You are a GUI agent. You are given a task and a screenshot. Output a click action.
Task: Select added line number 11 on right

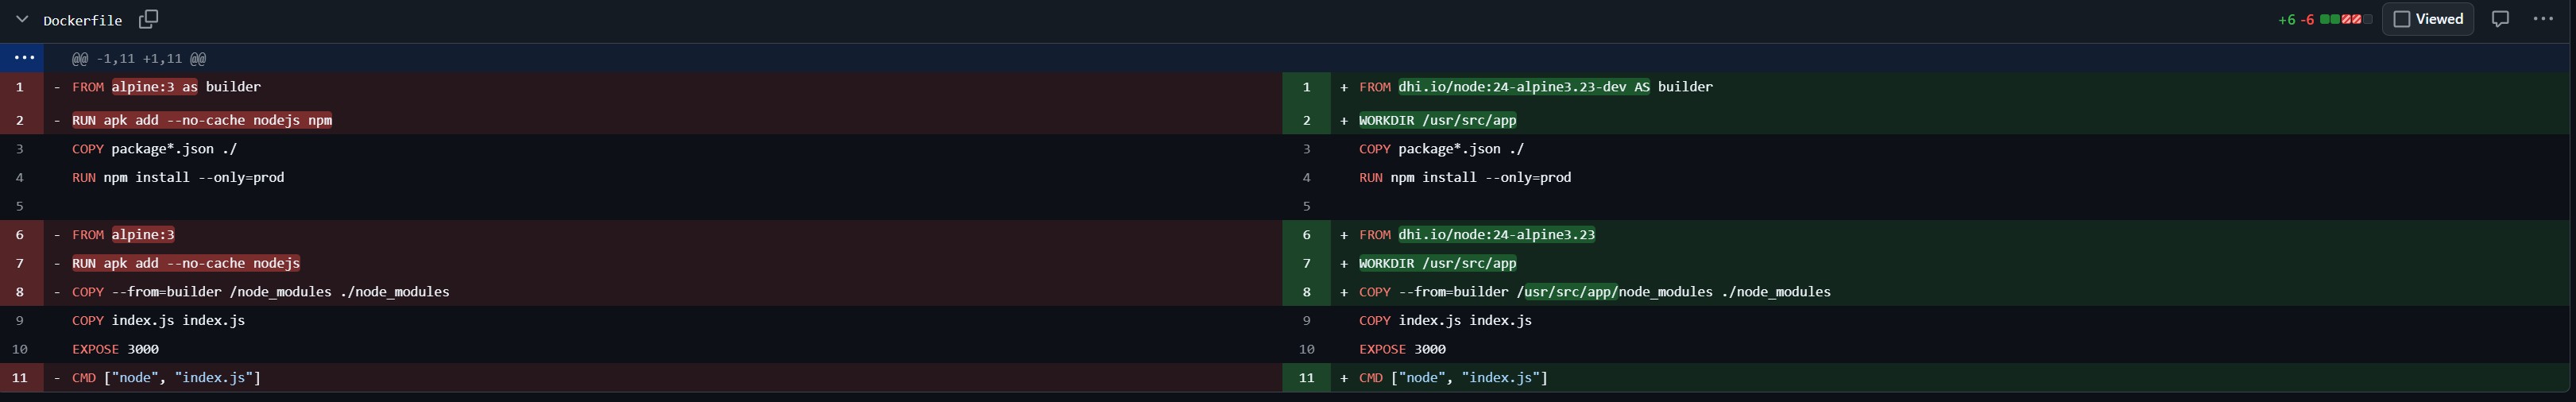point(1305,378)
